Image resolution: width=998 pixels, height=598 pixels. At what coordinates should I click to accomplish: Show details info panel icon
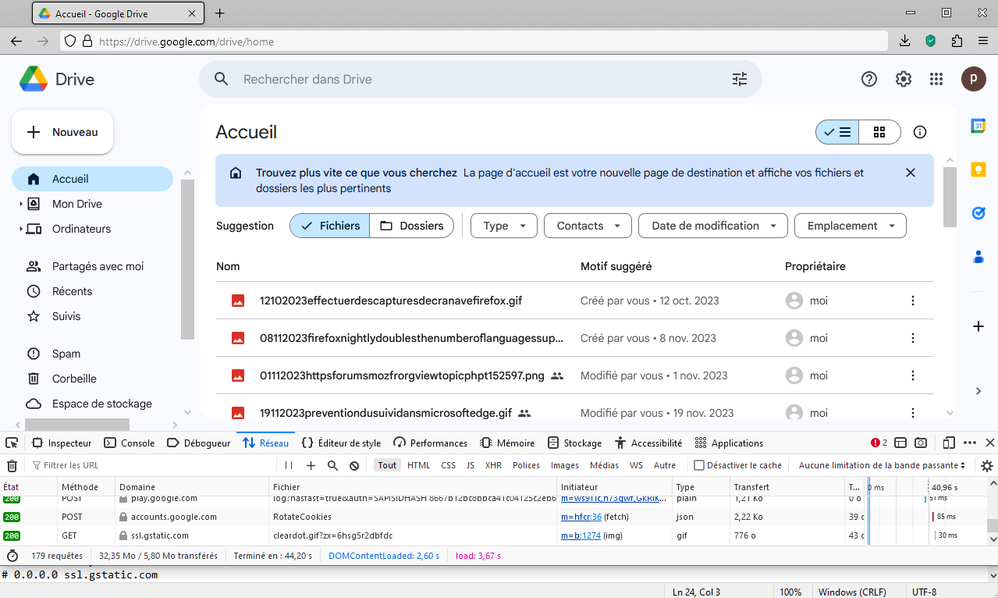click(920, 132)
